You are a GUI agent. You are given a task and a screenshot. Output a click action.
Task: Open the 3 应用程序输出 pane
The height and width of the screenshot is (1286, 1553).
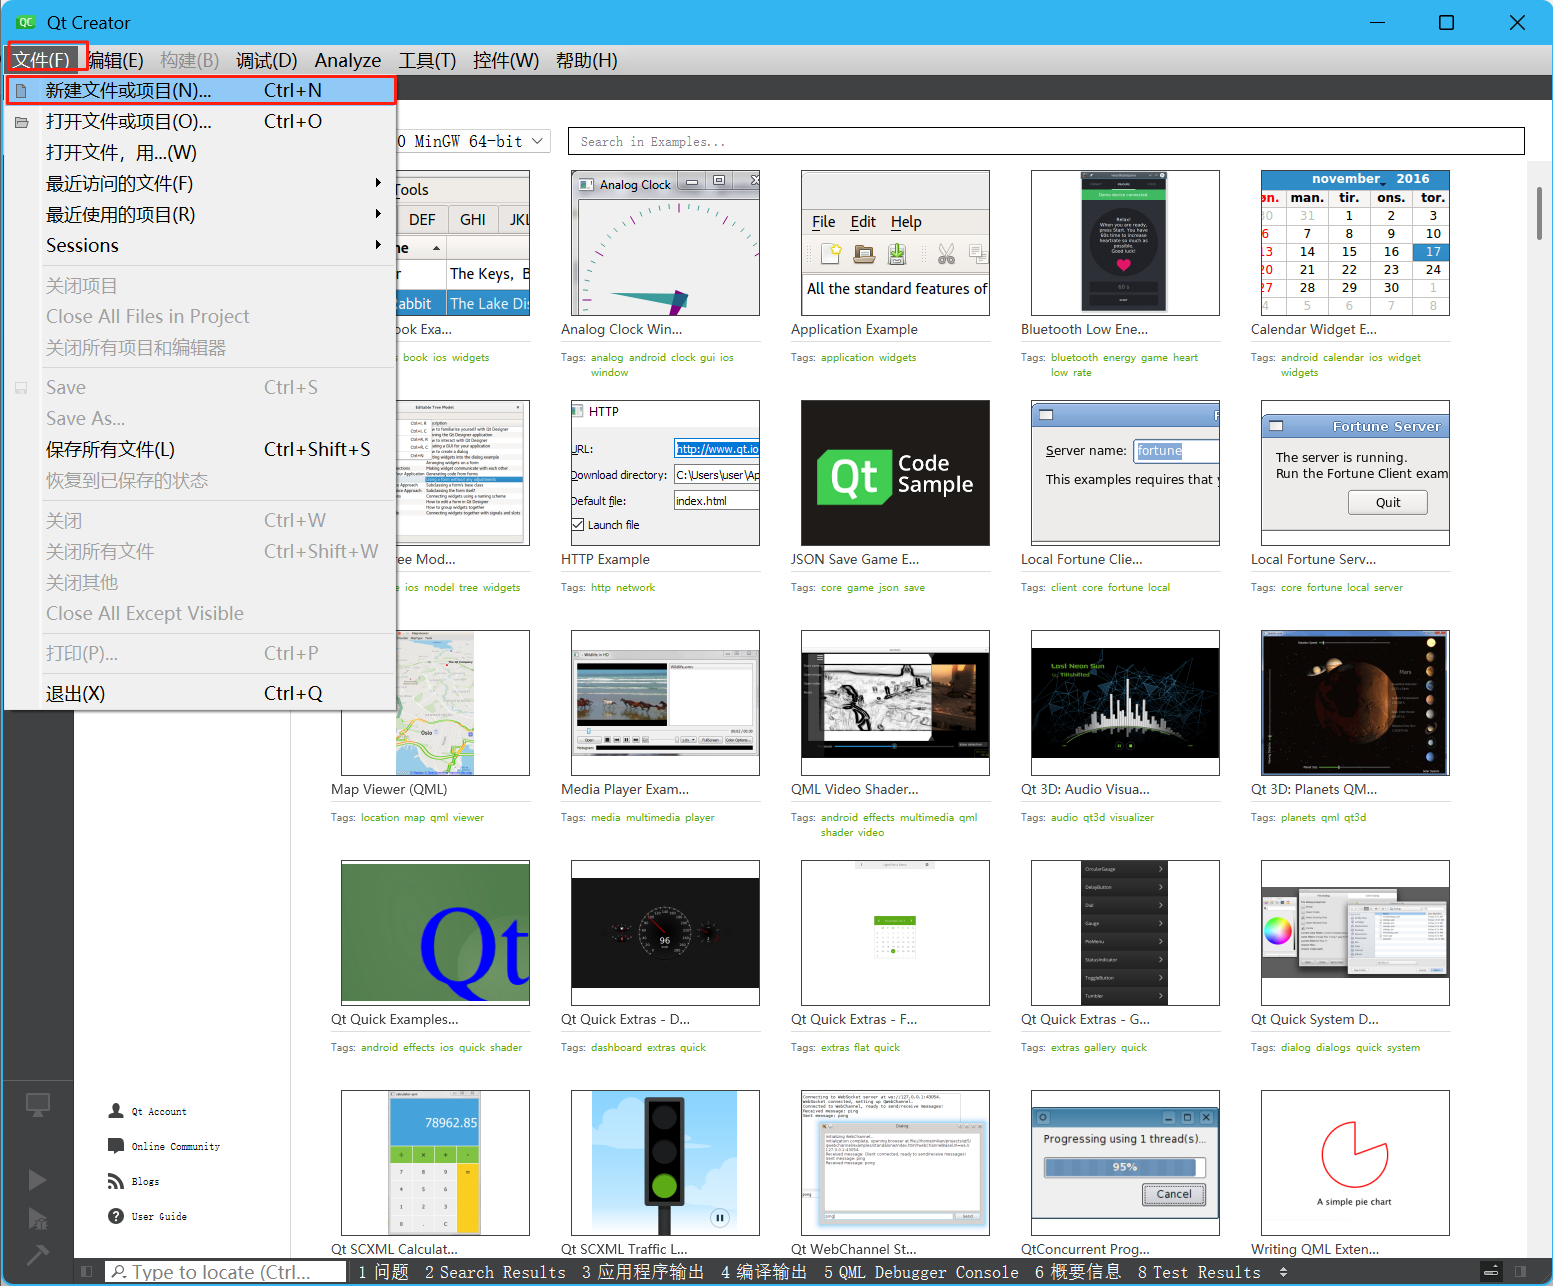click(x=643, y=1272)
